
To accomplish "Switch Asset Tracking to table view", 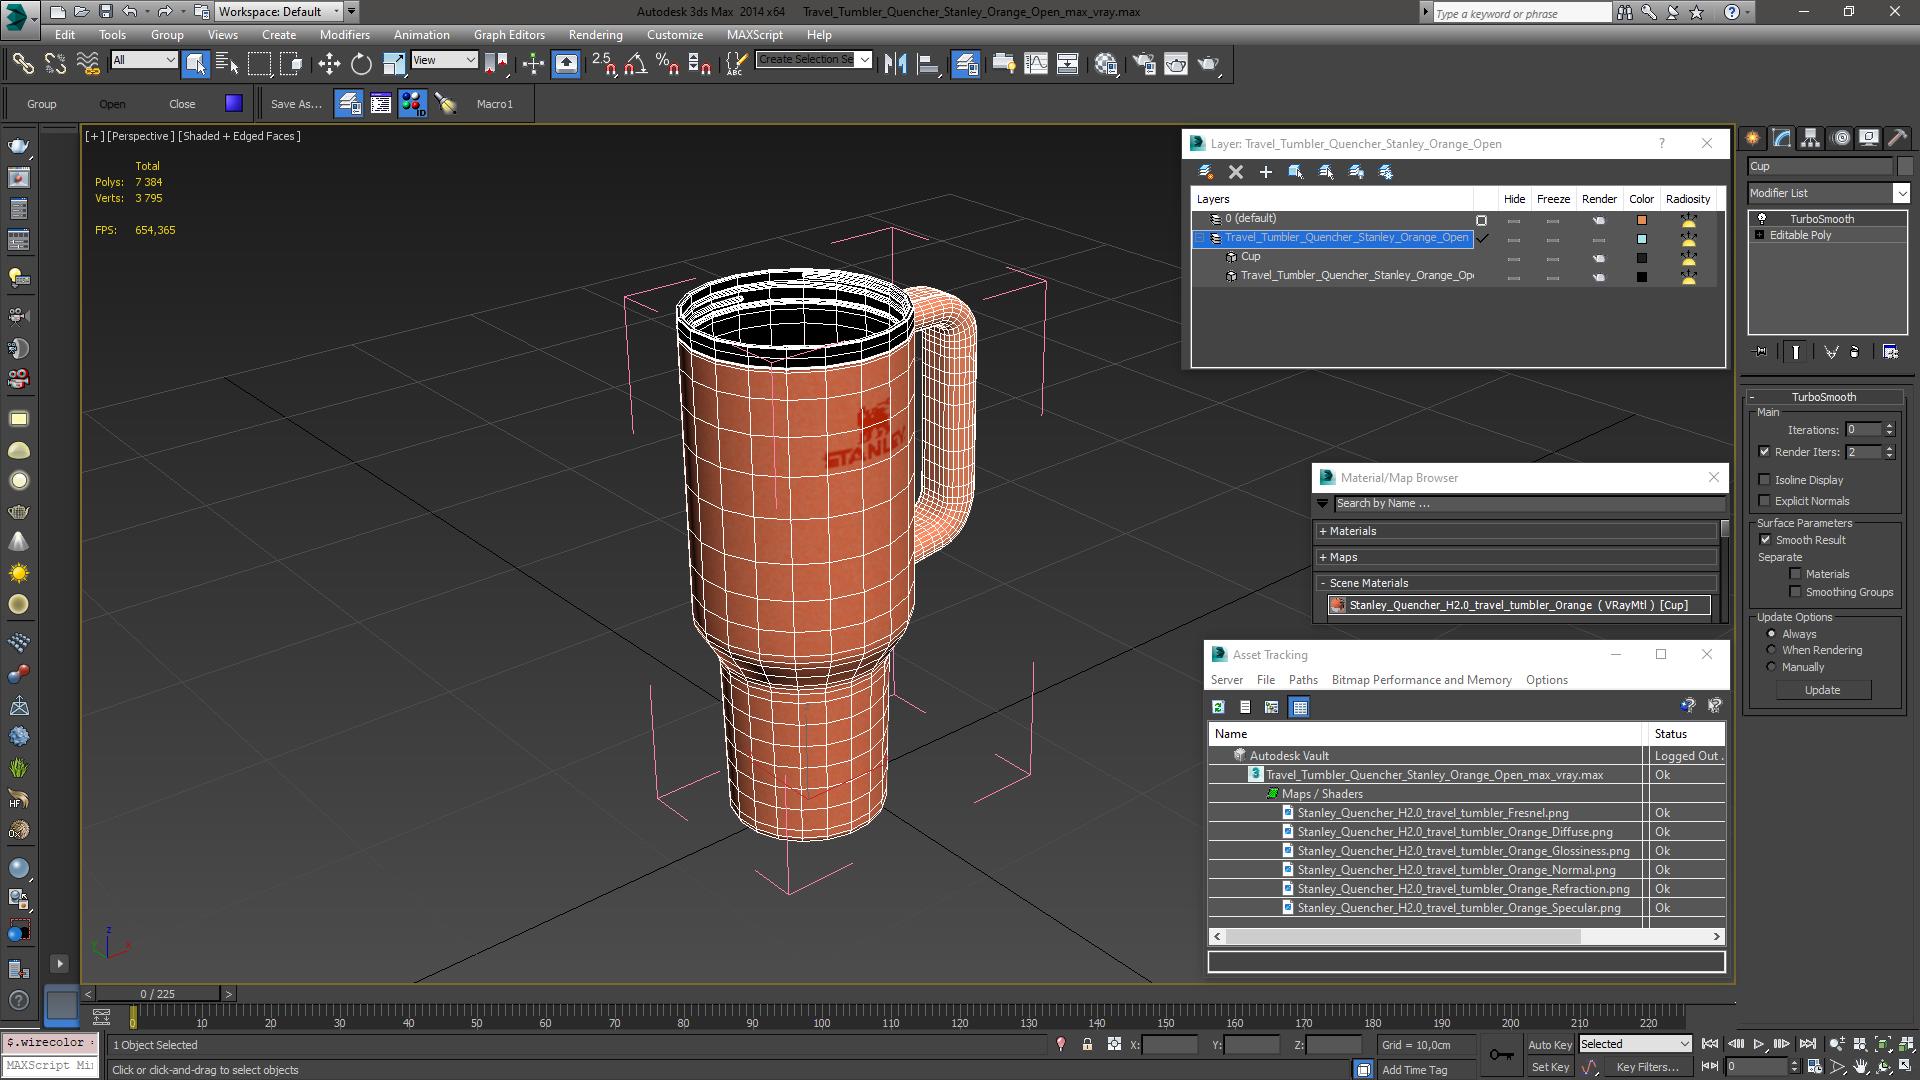I will tap(1299, 707).
